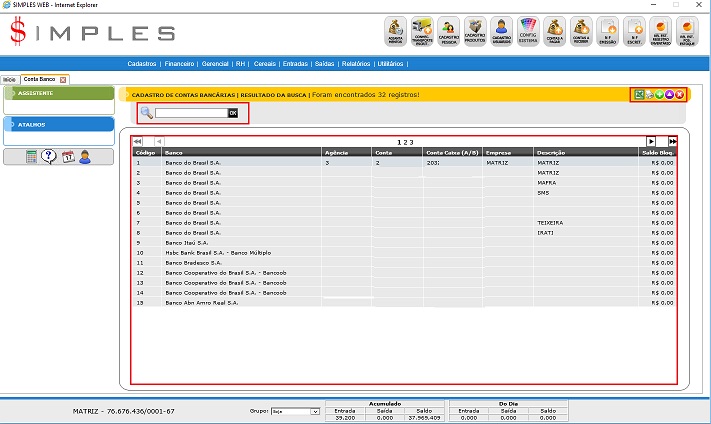Click the green add record icon
The width and height of the screenshot is (711, 424).
point(660,94)
